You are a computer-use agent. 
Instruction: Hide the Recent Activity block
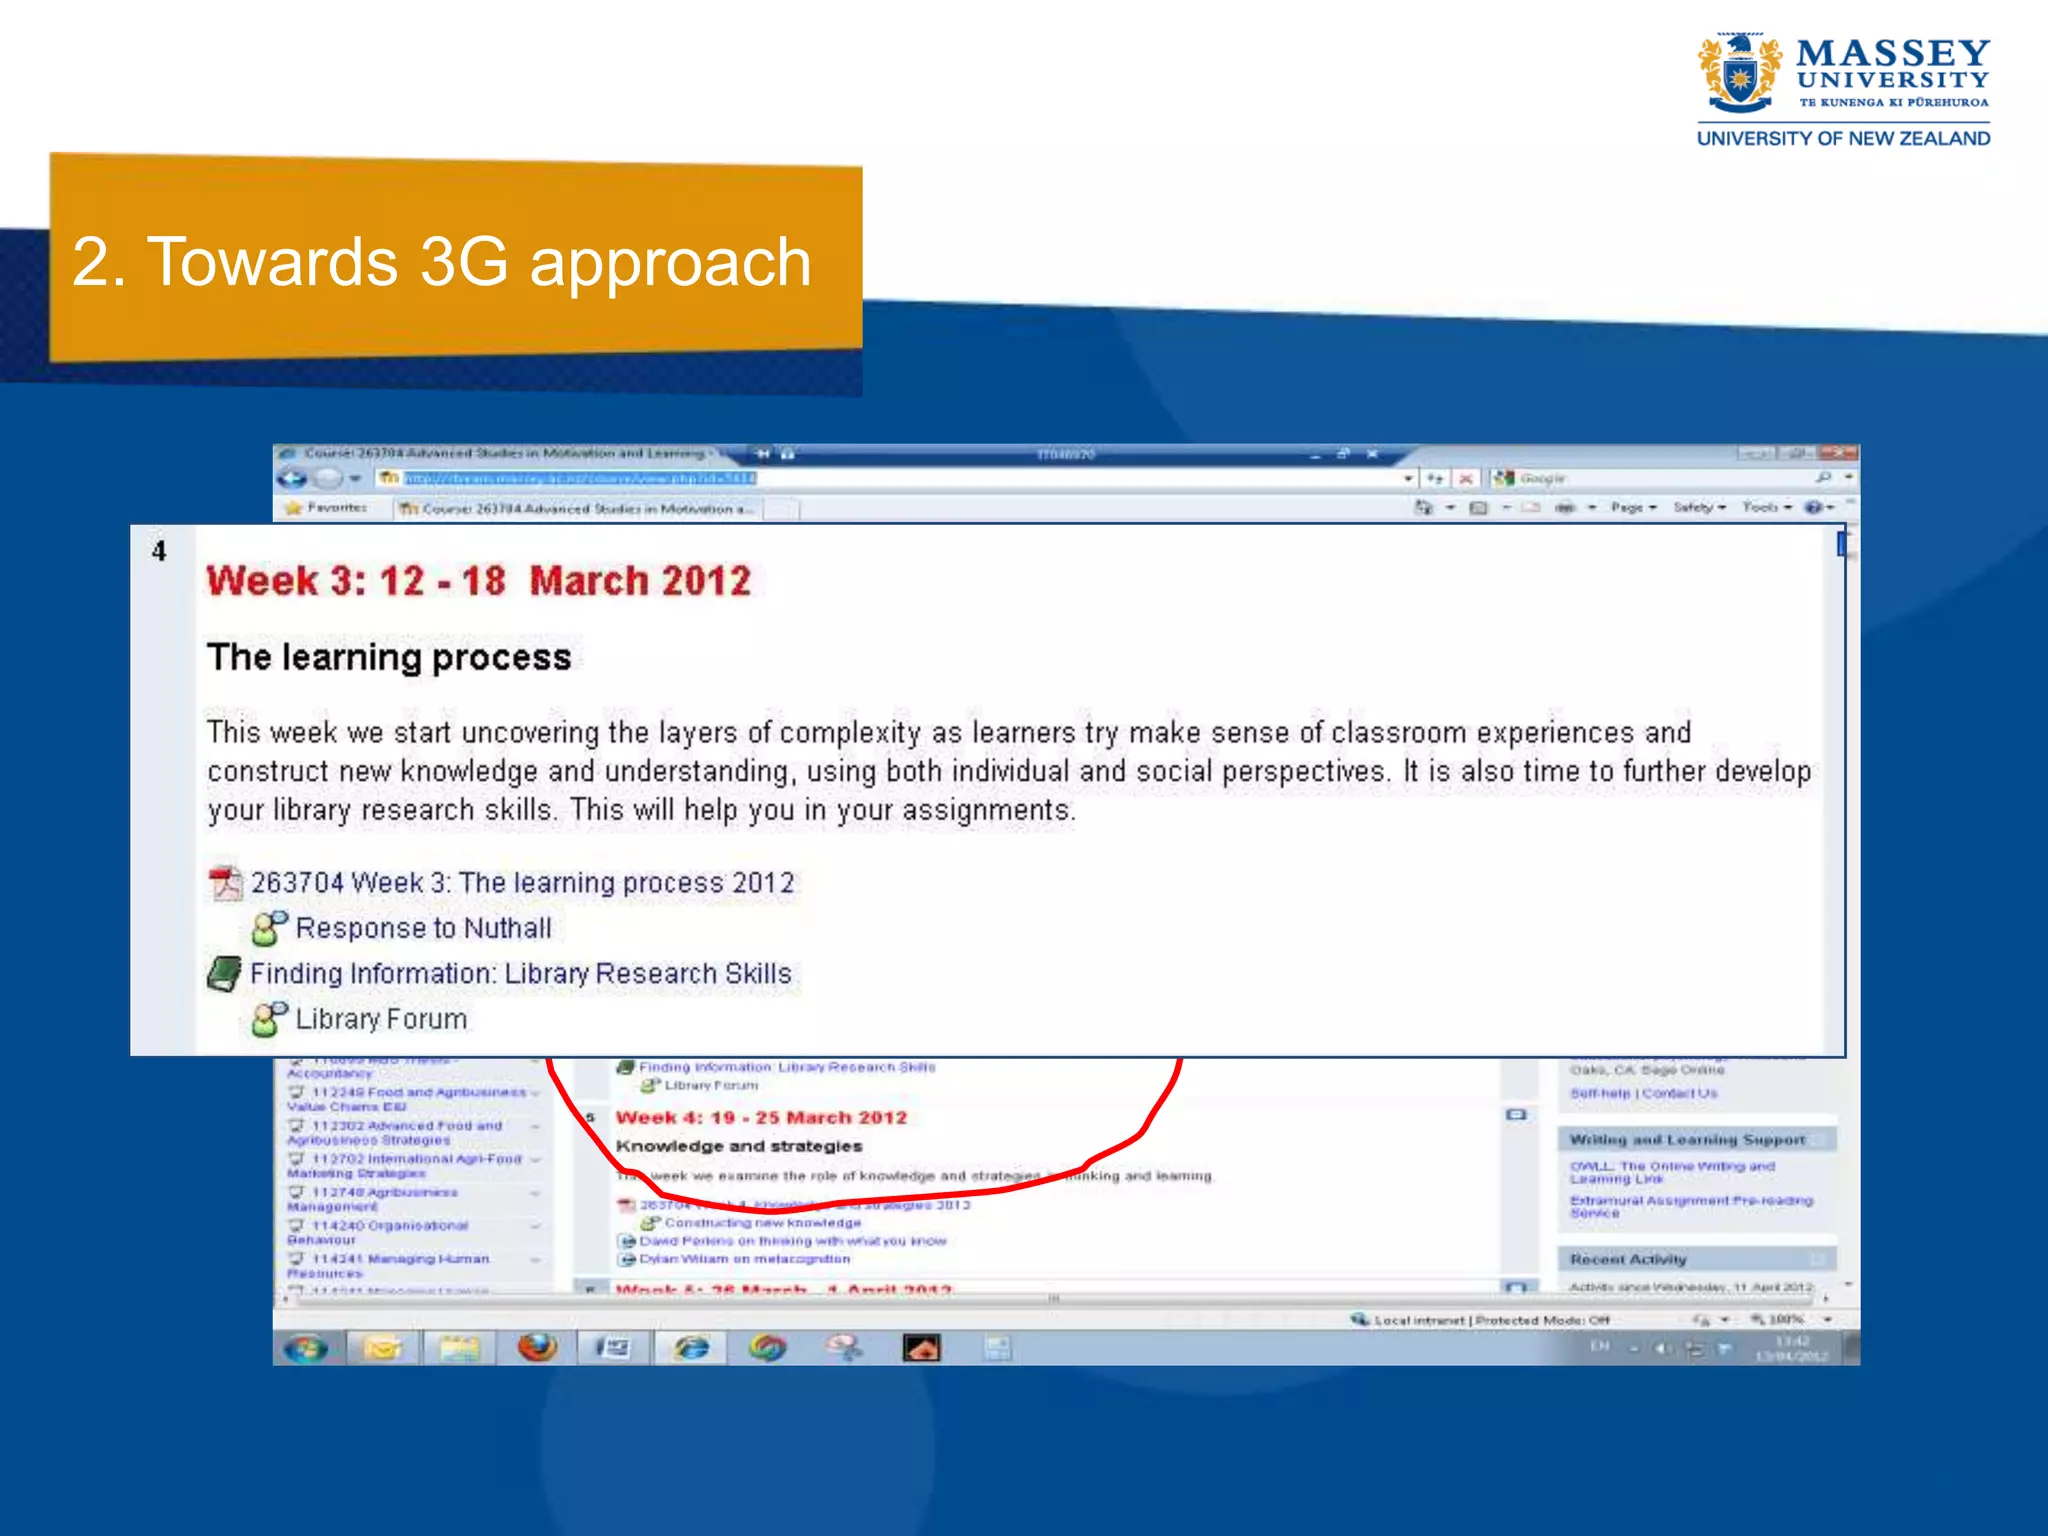point(1816,1259)
